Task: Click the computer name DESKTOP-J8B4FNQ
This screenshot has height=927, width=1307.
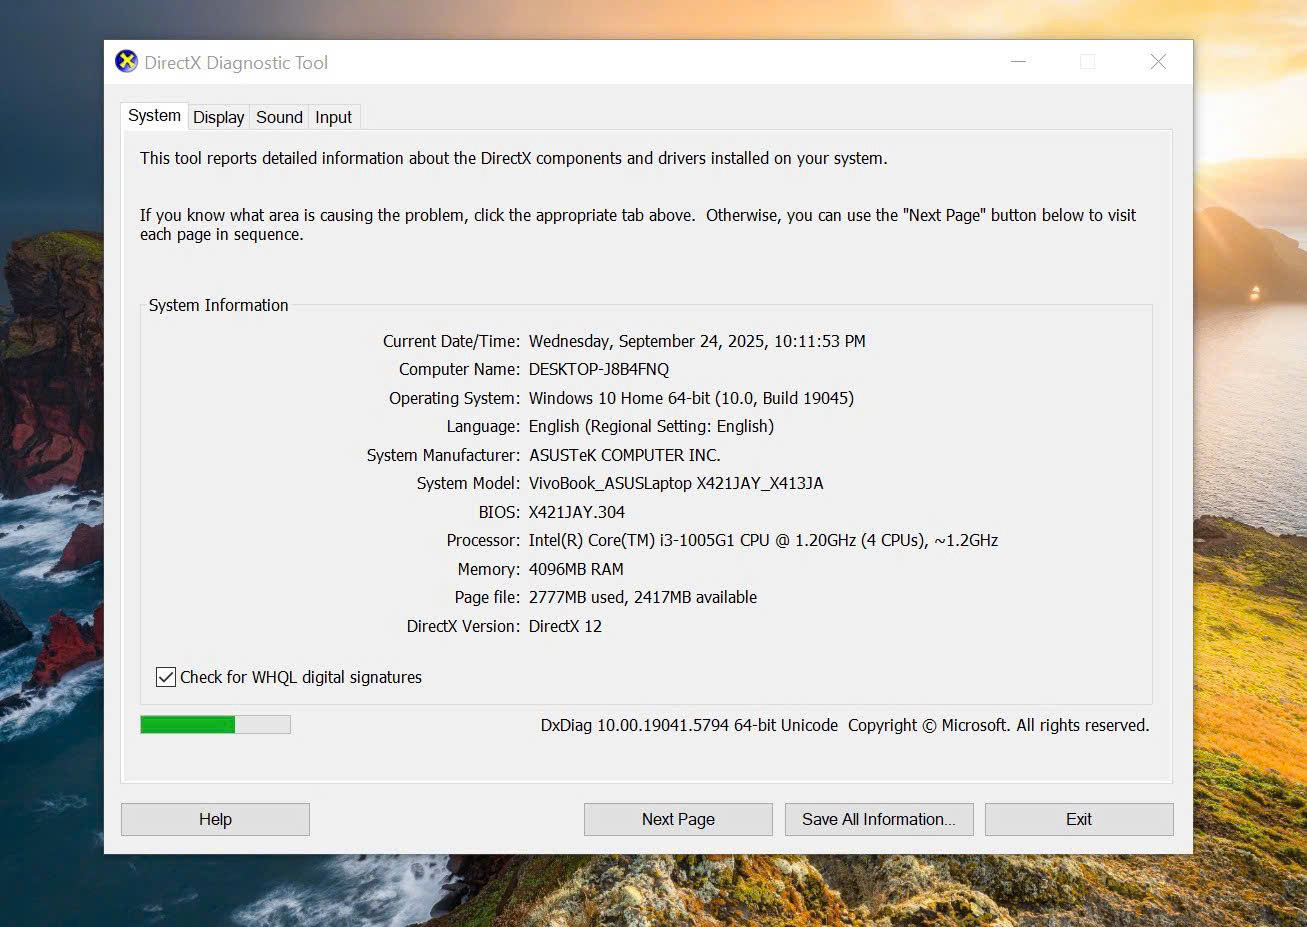Action: coord(598,369)
